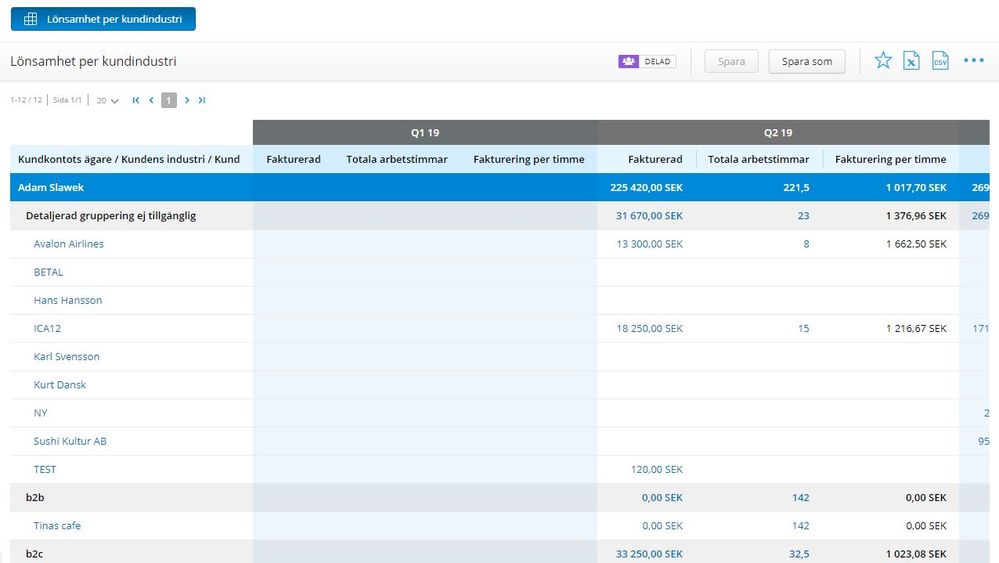Click the Lönsamhet per kundindustri tab button
The image size is (999, 563).
point(103,19)
